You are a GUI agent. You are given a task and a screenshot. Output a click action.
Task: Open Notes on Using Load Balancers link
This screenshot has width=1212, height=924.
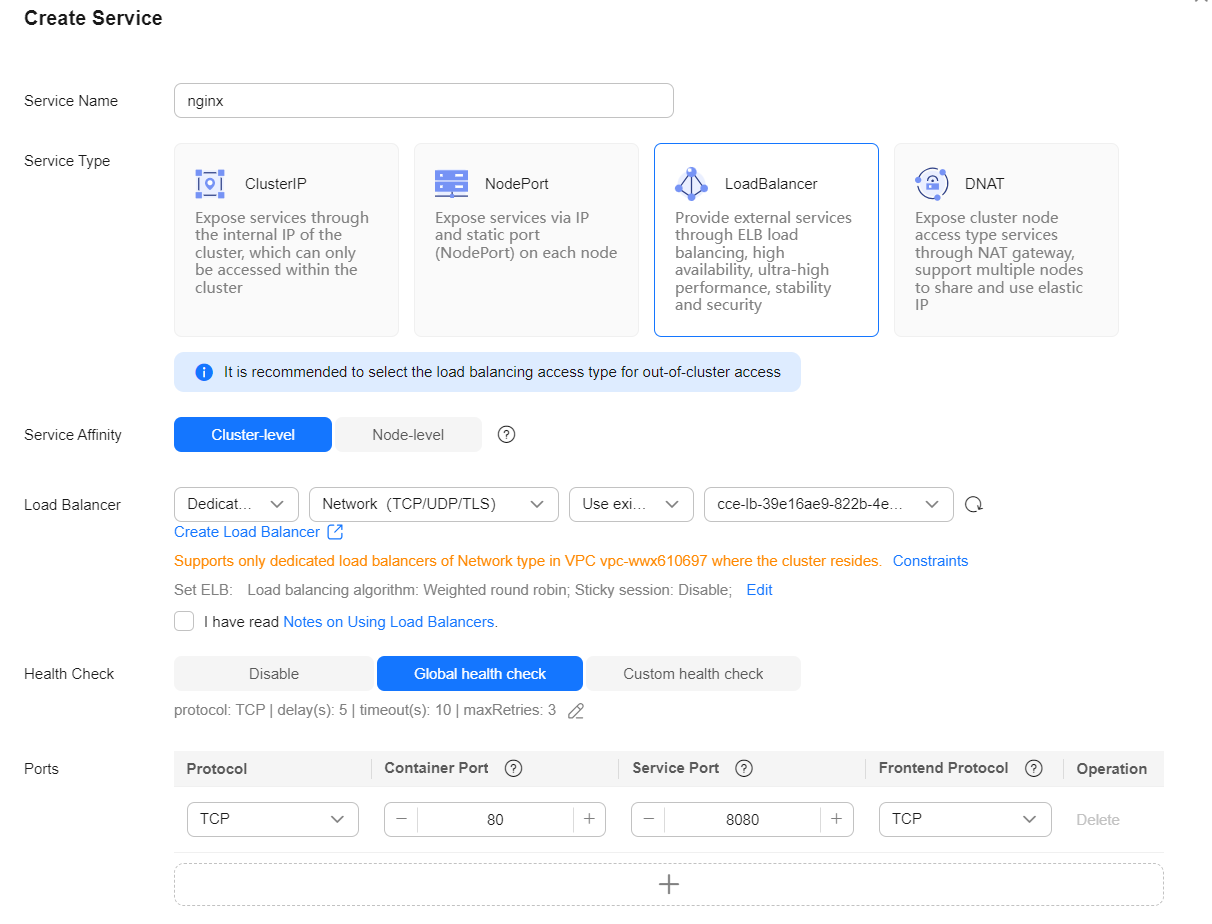pos(389,622)
